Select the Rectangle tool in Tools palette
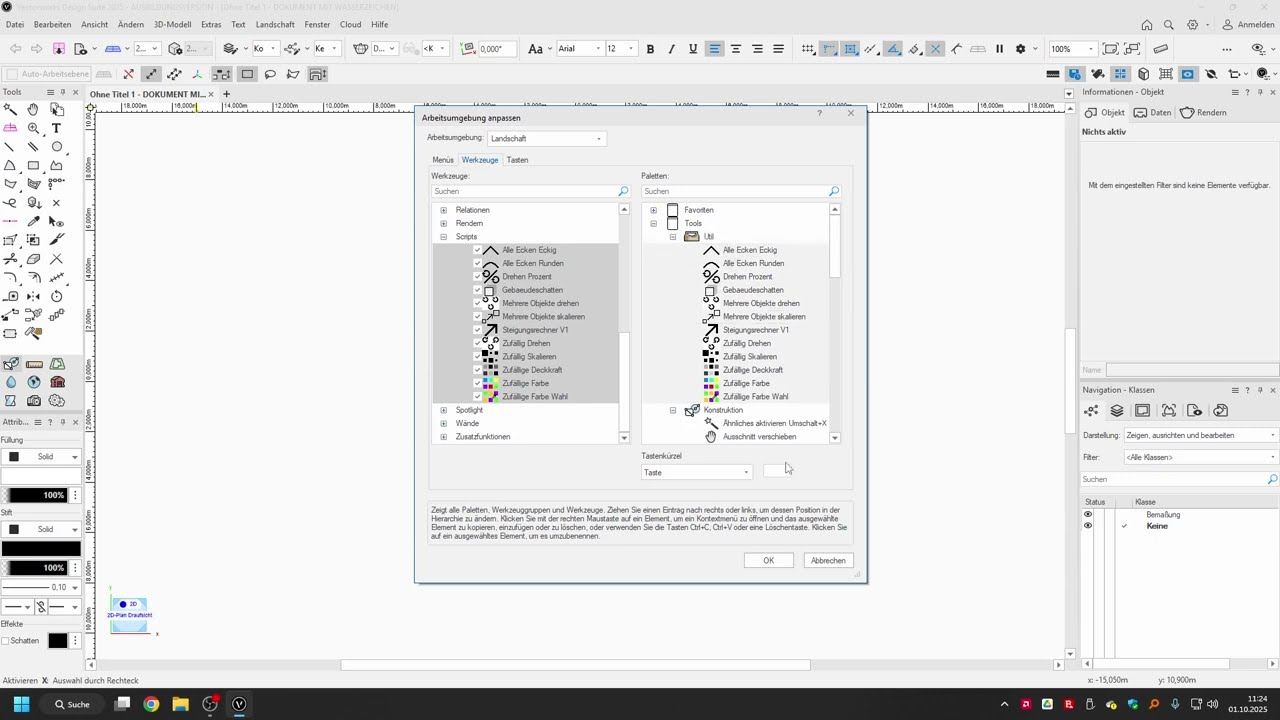1280x720 pixels. point(33,165)
